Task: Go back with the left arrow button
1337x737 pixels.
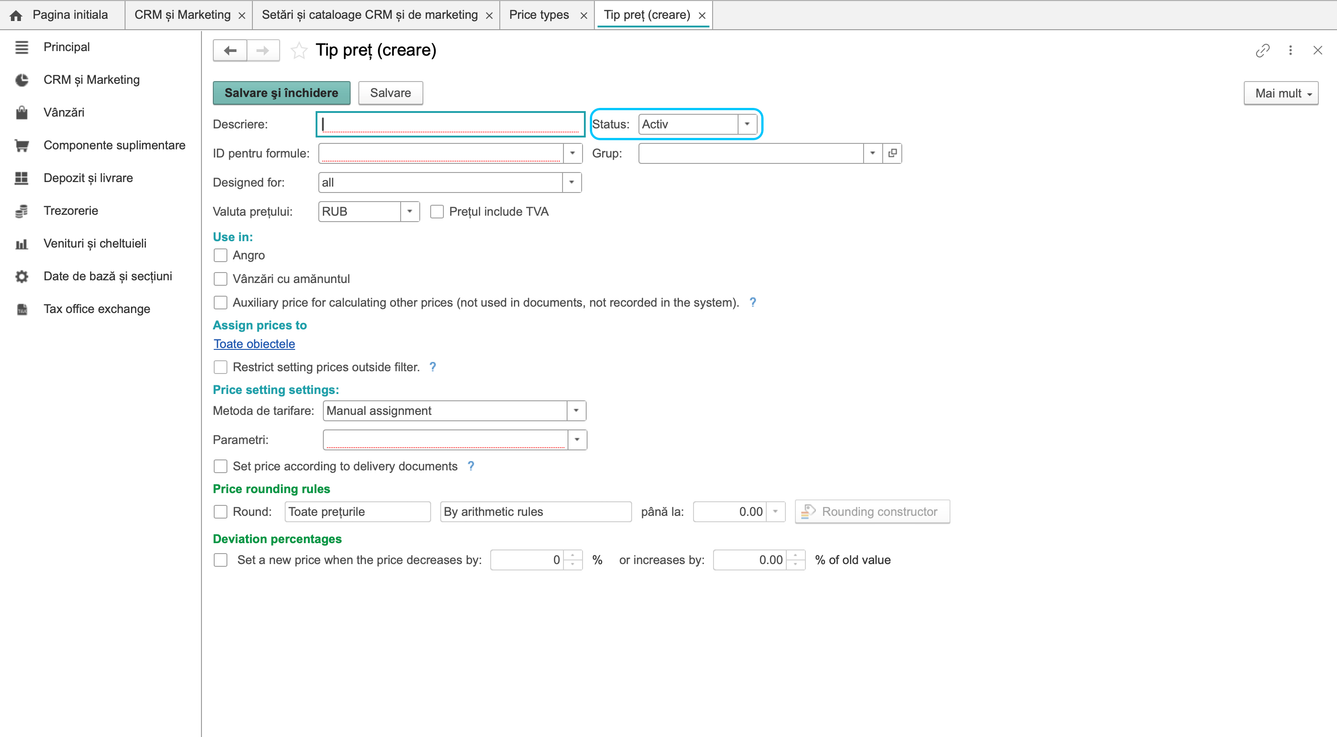Action: tap(230, 50)
